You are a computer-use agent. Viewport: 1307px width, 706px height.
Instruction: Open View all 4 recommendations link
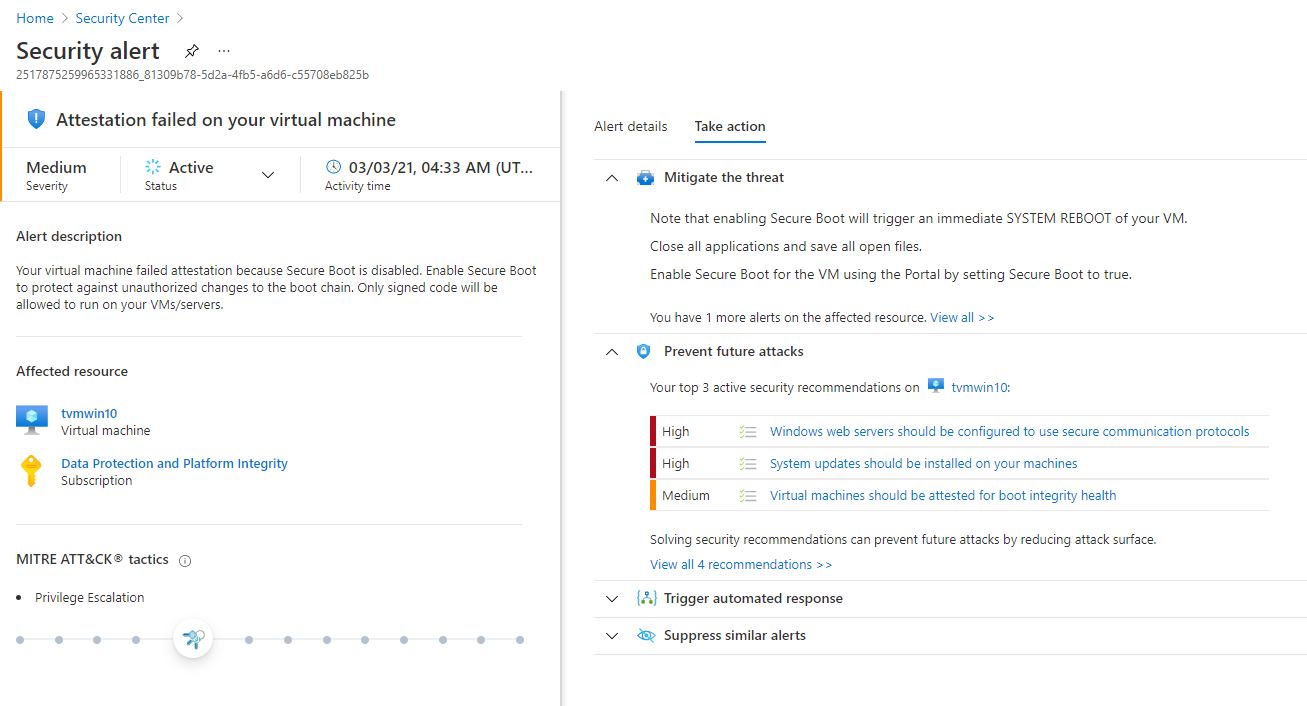741,564
